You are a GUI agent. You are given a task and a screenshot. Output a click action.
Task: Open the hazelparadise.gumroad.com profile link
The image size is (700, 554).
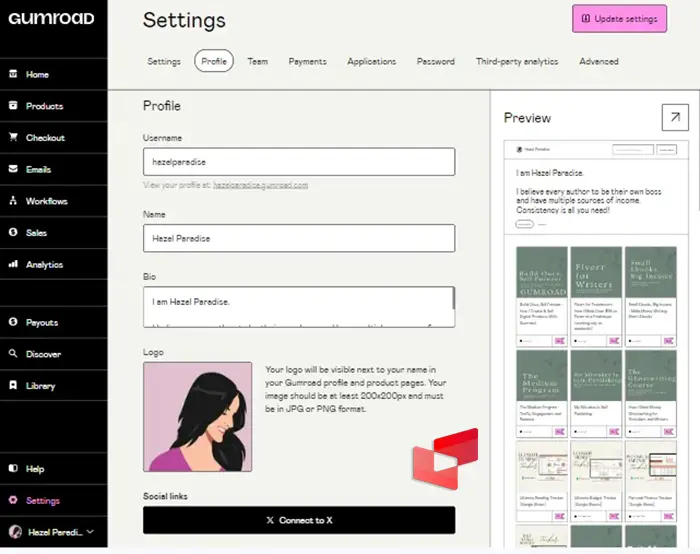pos(260,186)
